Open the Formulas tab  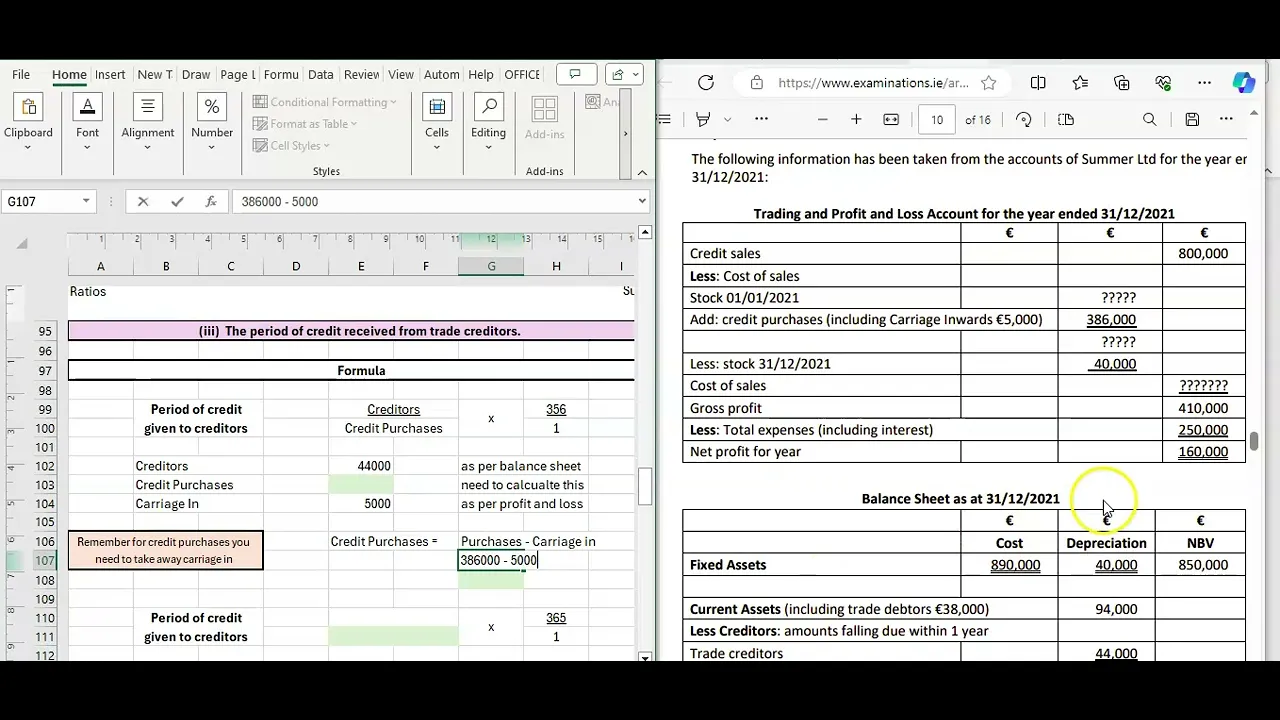tap(281, 75)
